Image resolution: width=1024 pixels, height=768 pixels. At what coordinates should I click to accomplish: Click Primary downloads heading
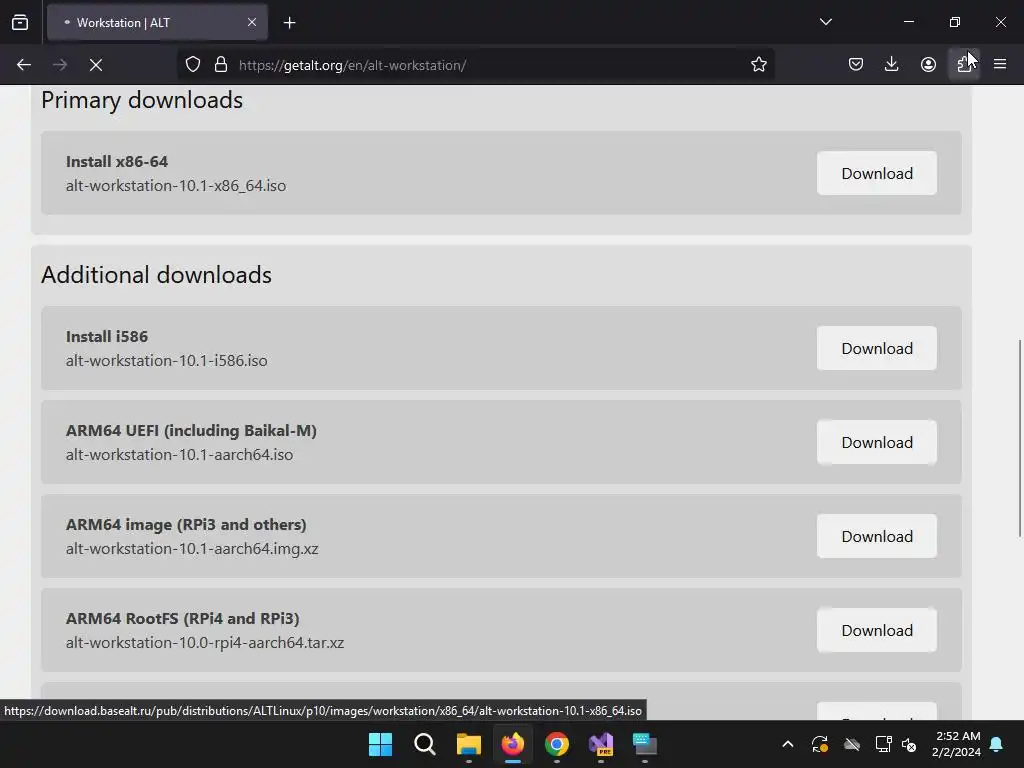pyautogui.click(x=142, y=101)
